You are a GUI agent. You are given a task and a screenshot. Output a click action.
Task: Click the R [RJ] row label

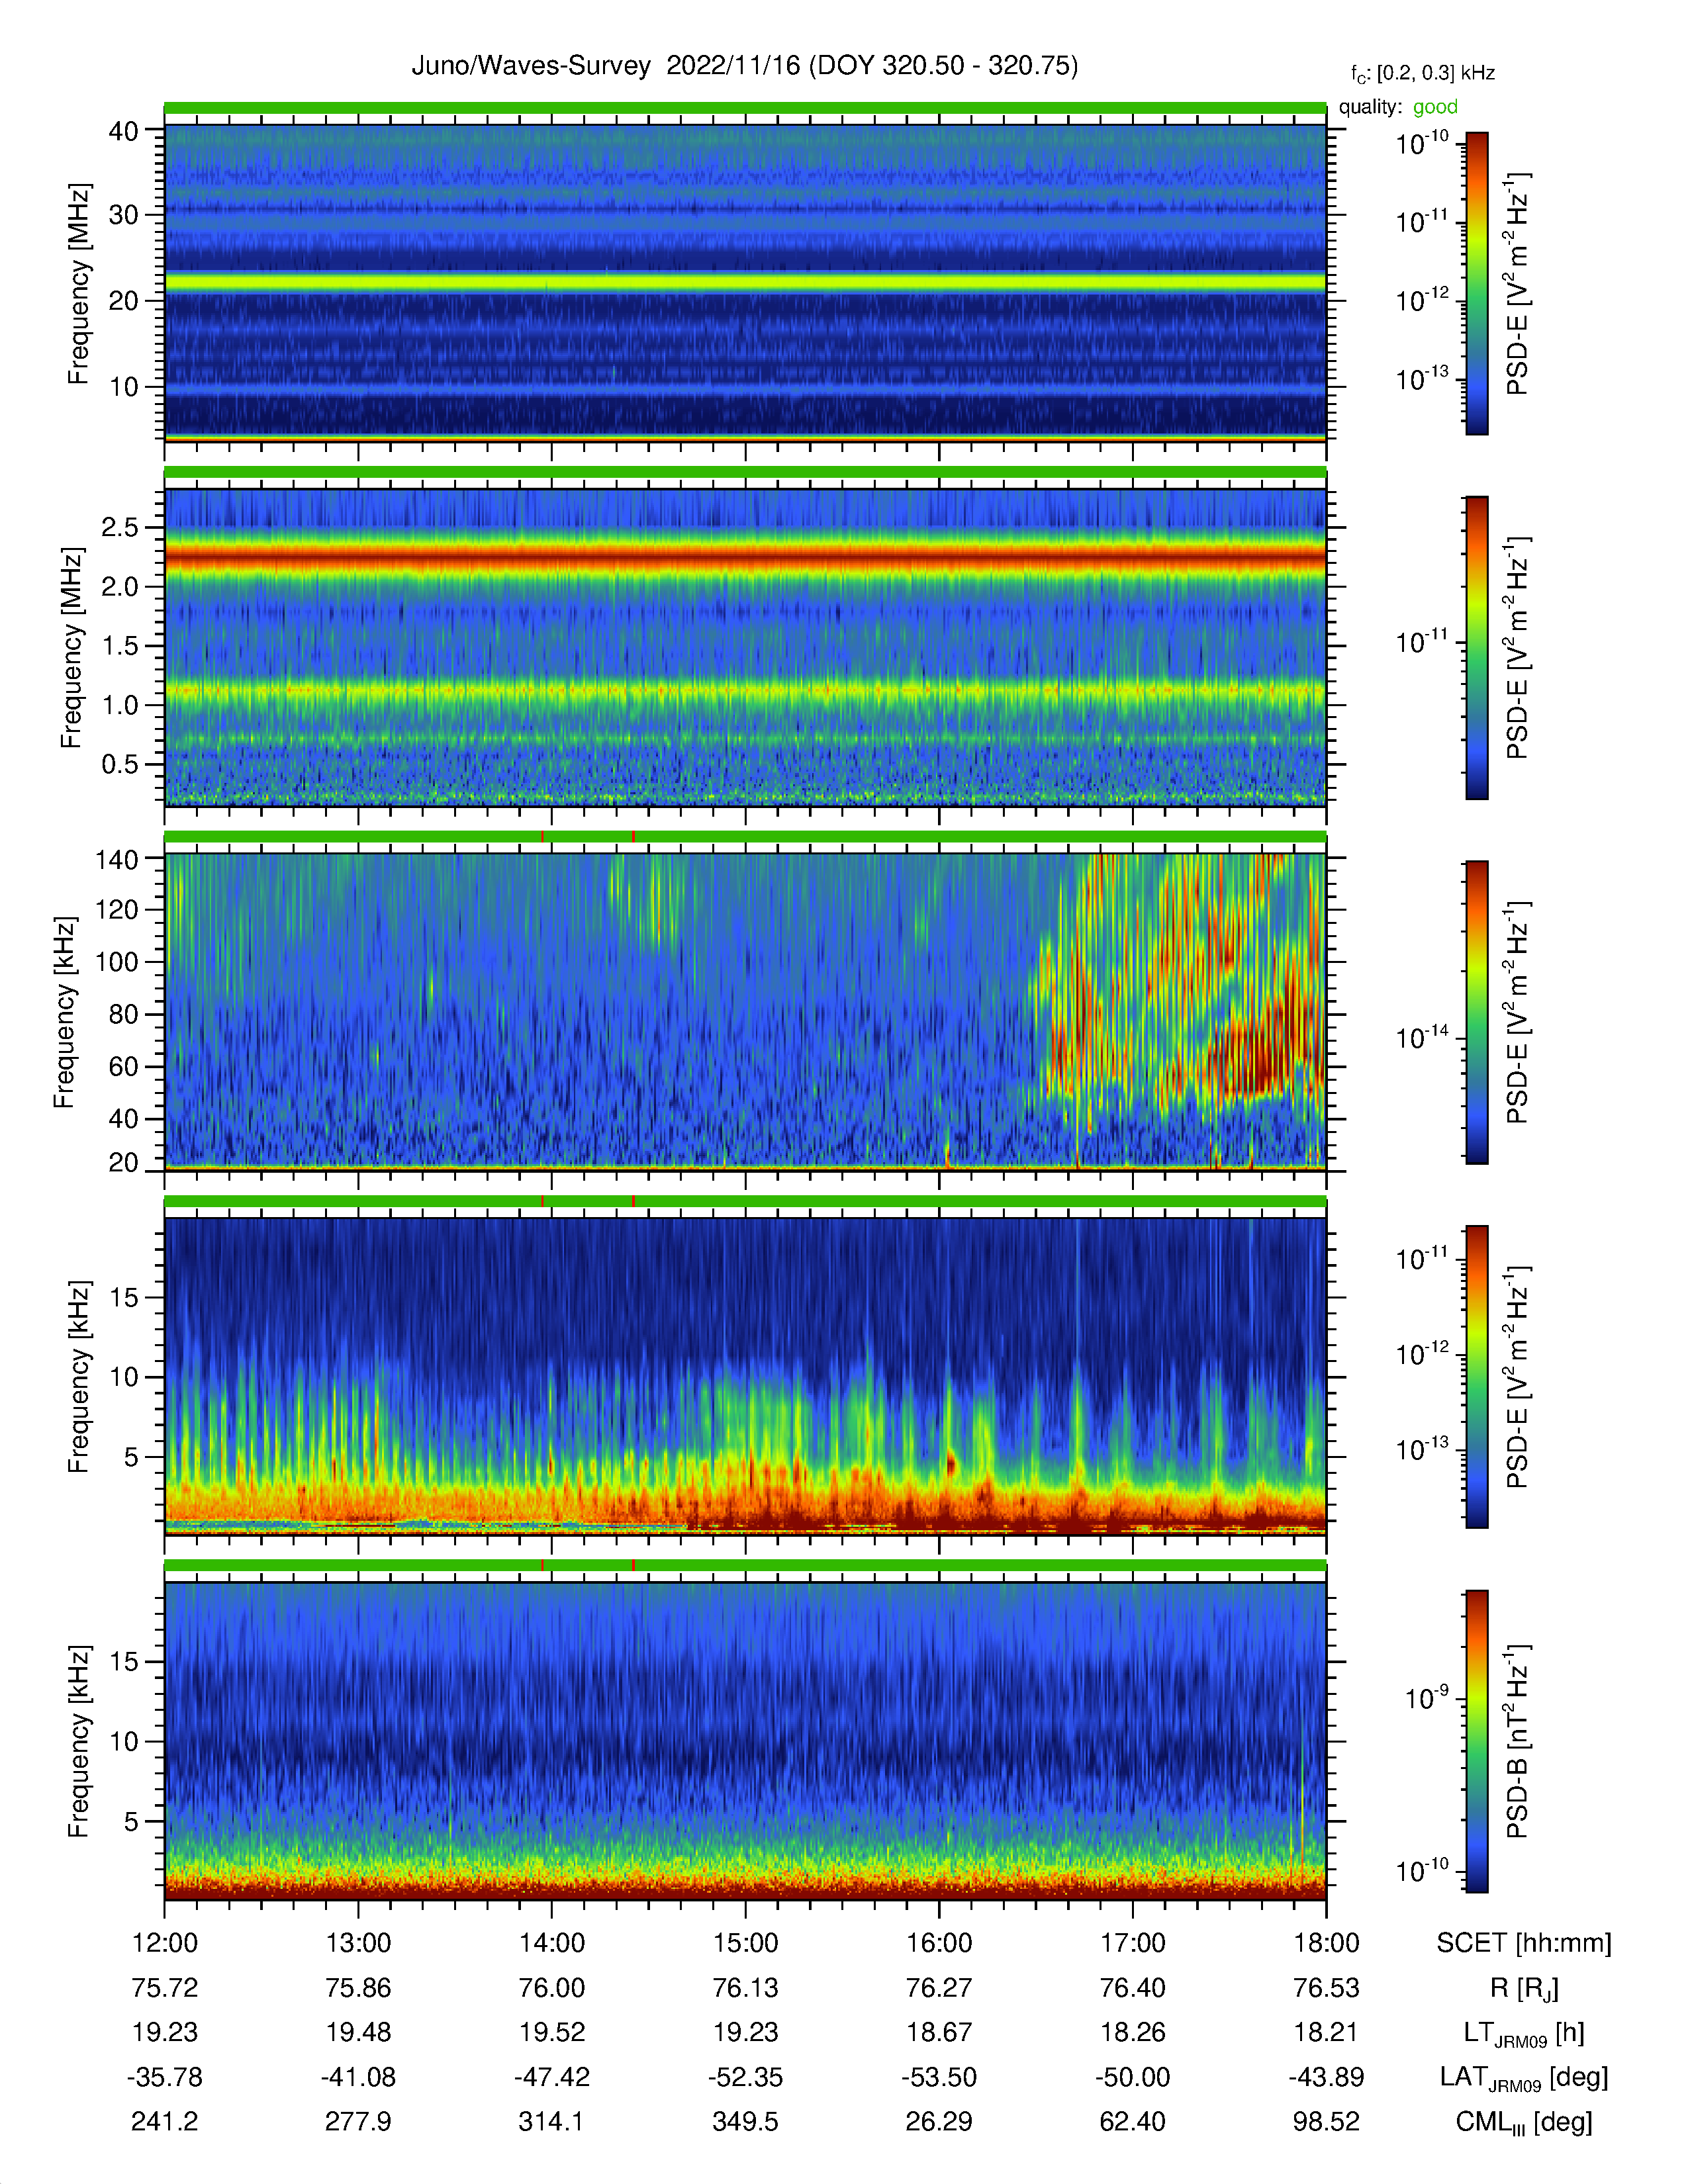click(x=1524, y=1988)
